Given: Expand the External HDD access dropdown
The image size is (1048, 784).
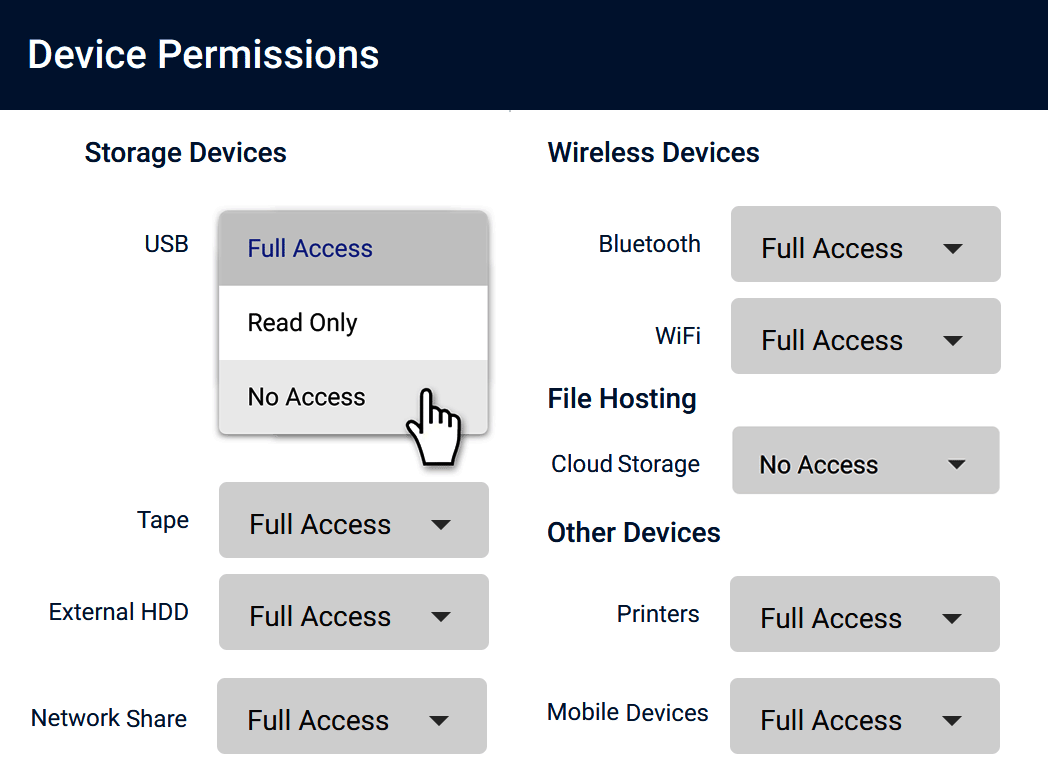Looking at the screenshot, I should click(x=353, y=612).
